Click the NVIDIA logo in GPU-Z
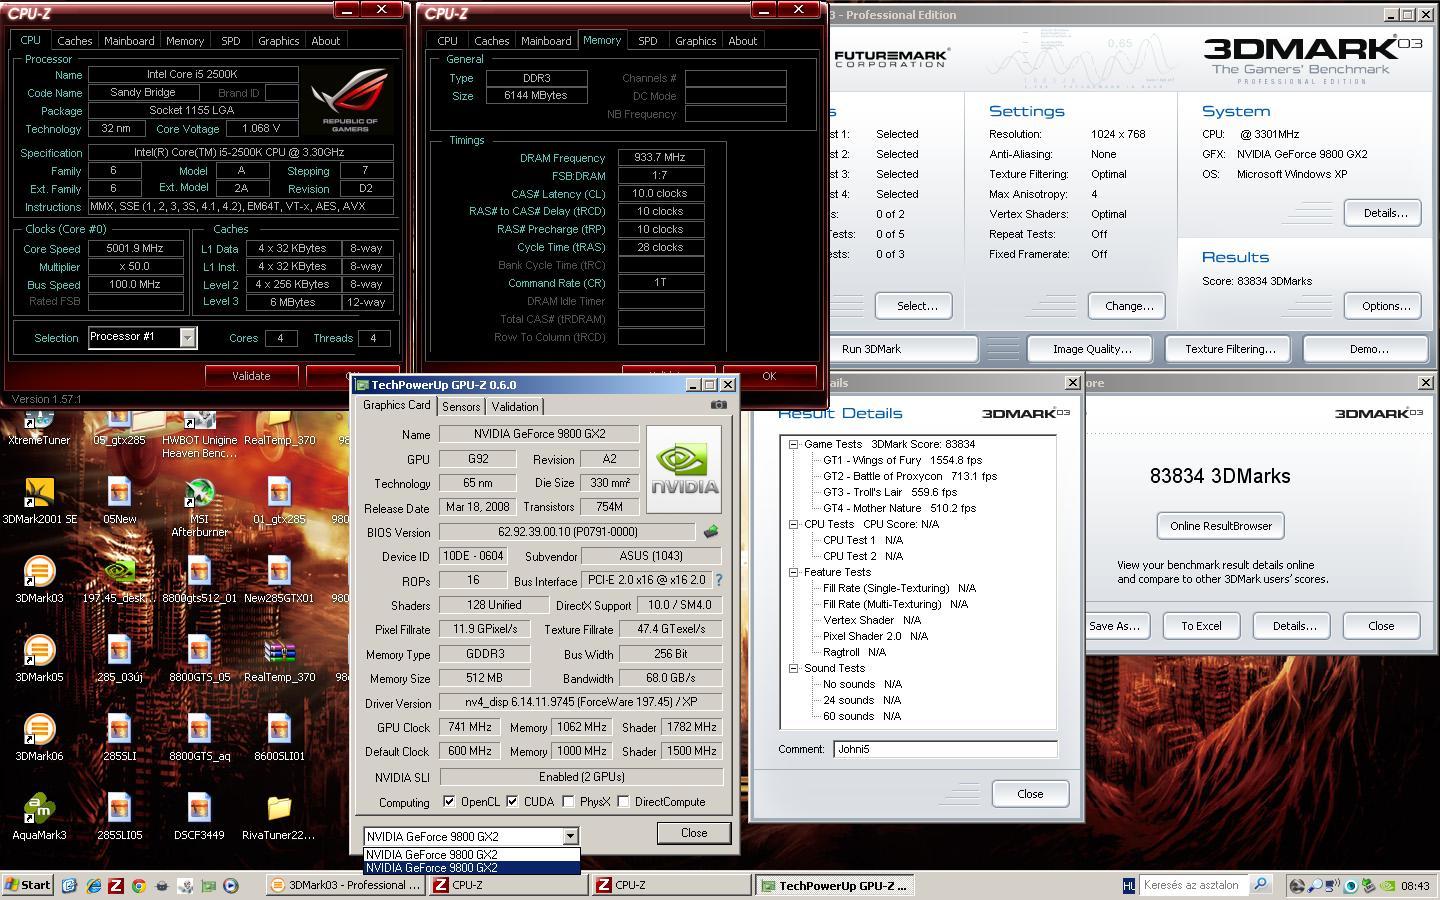The image size is (1440, 900). point(684,469)
